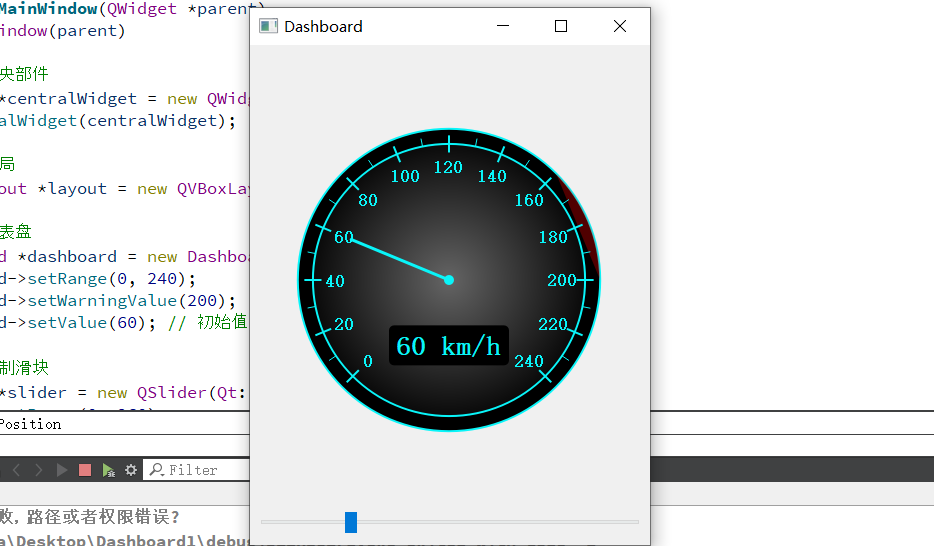Click the magnifier icon in the Filter box
The width and height of the screenshot is (934, 546).
click(x=157, y=470)
